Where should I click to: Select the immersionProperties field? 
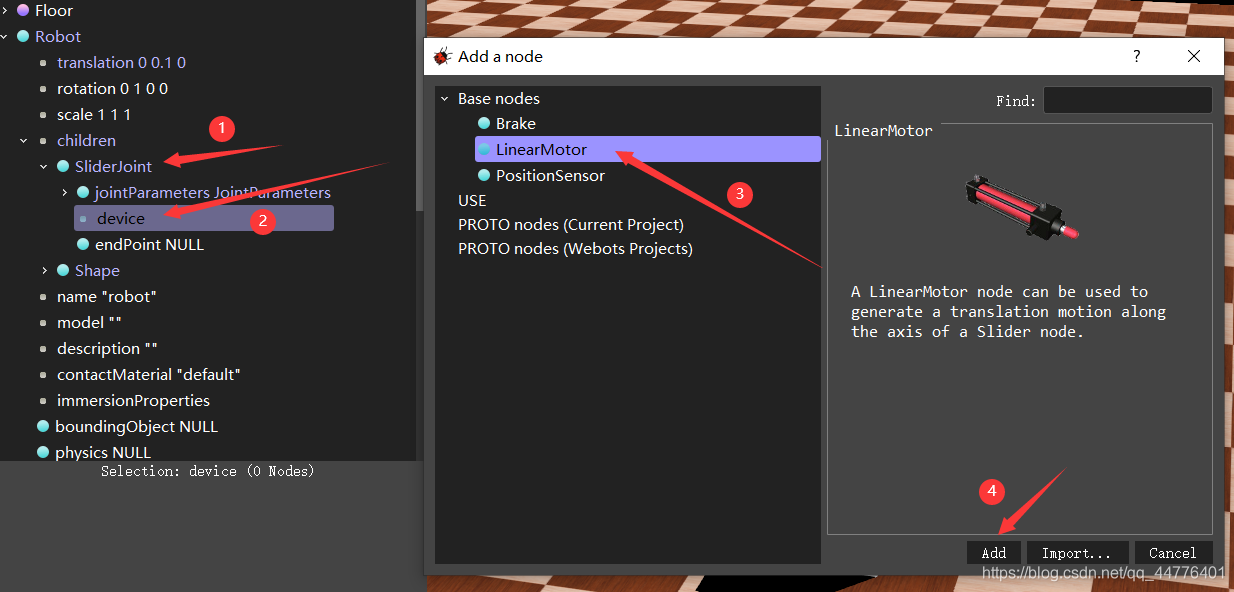pos(133,400)
